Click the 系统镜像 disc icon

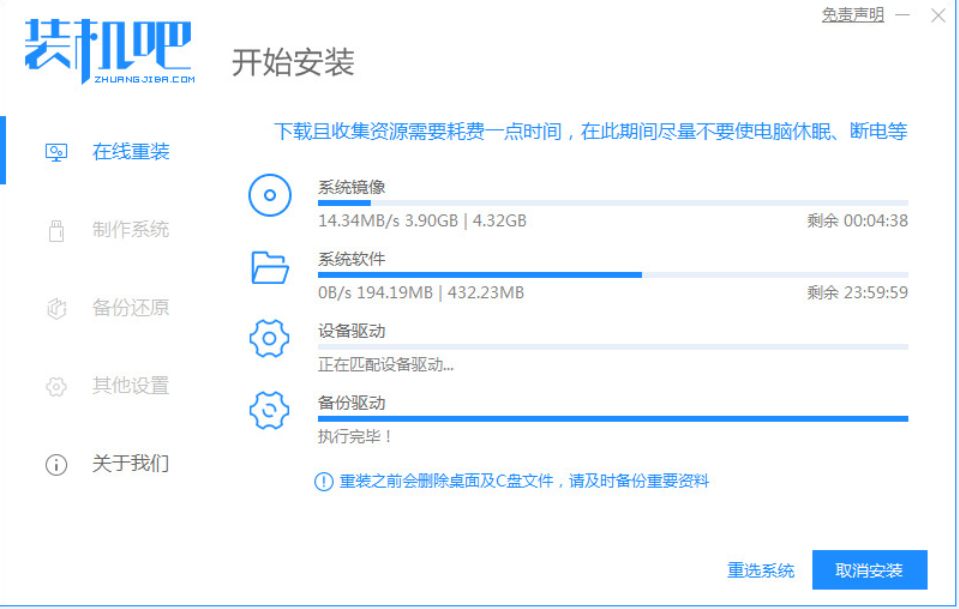[270, 195]
